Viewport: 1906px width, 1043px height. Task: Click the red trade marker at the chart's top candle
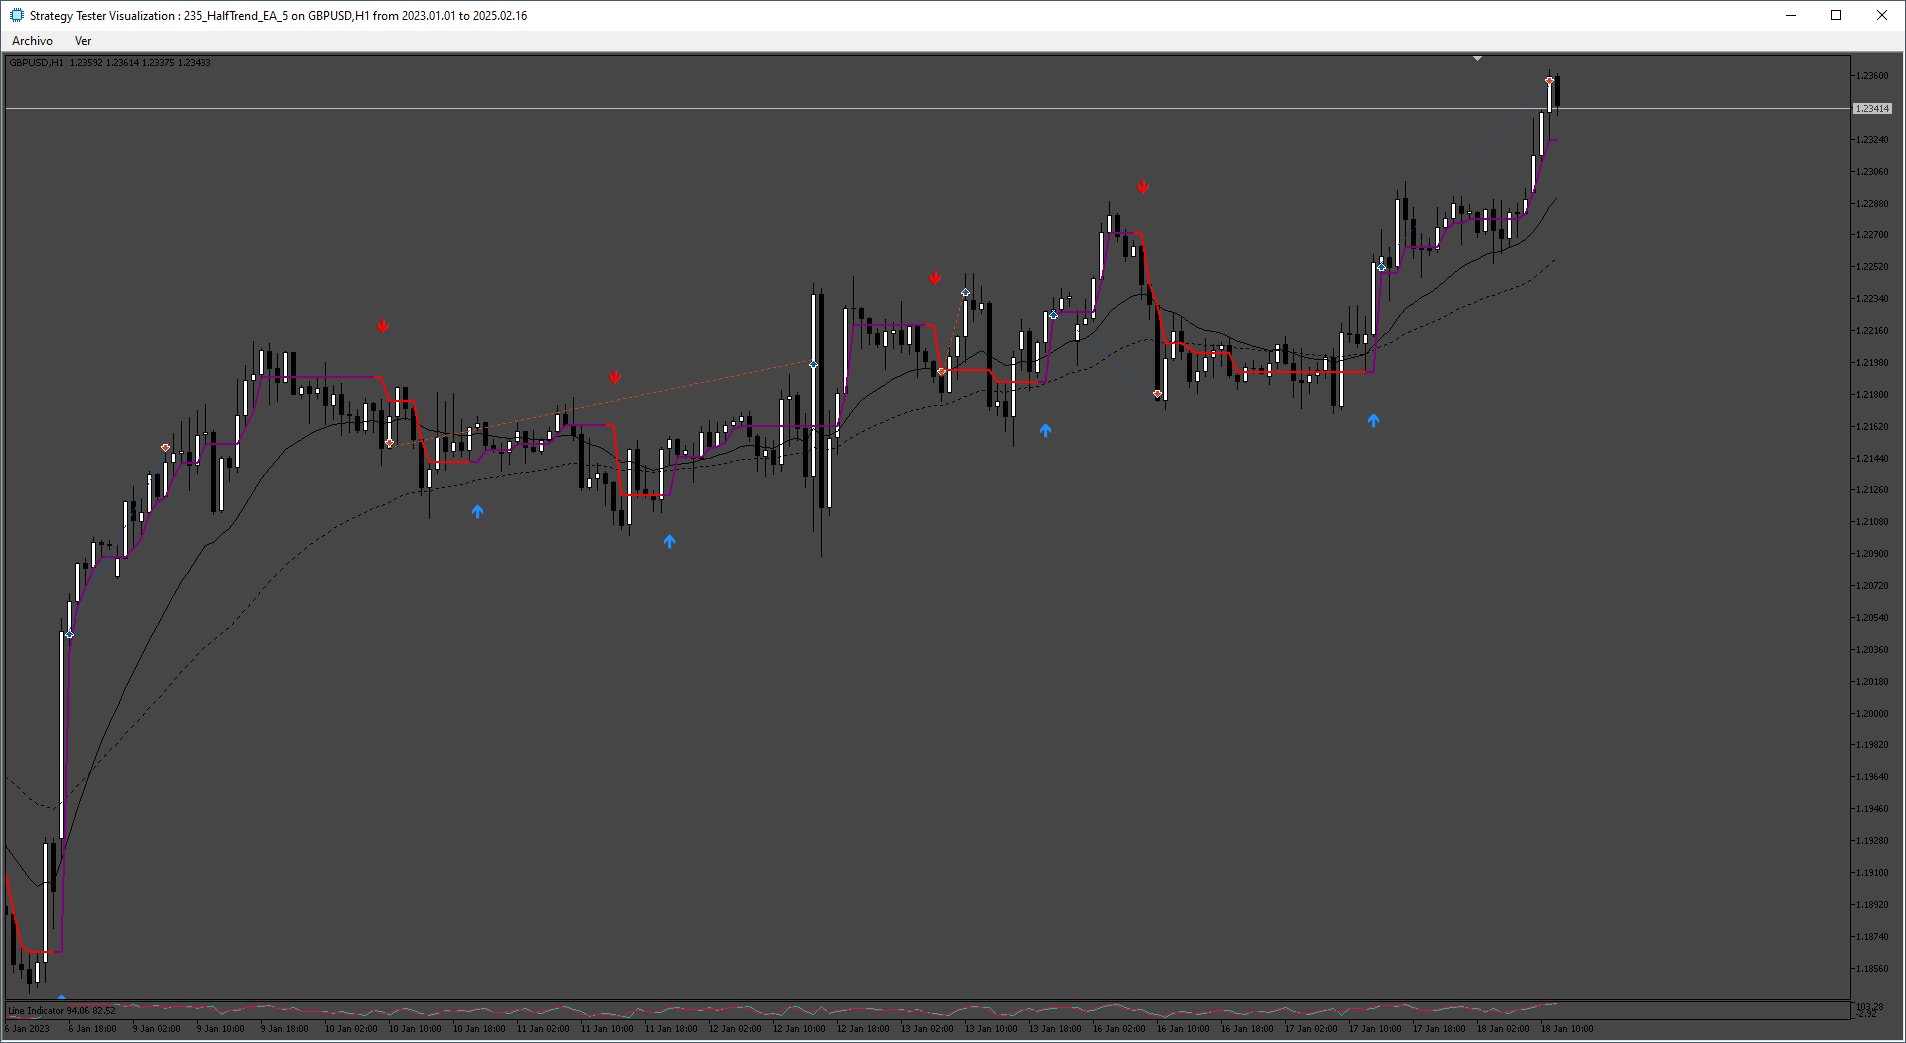(x=1549, y=81)
